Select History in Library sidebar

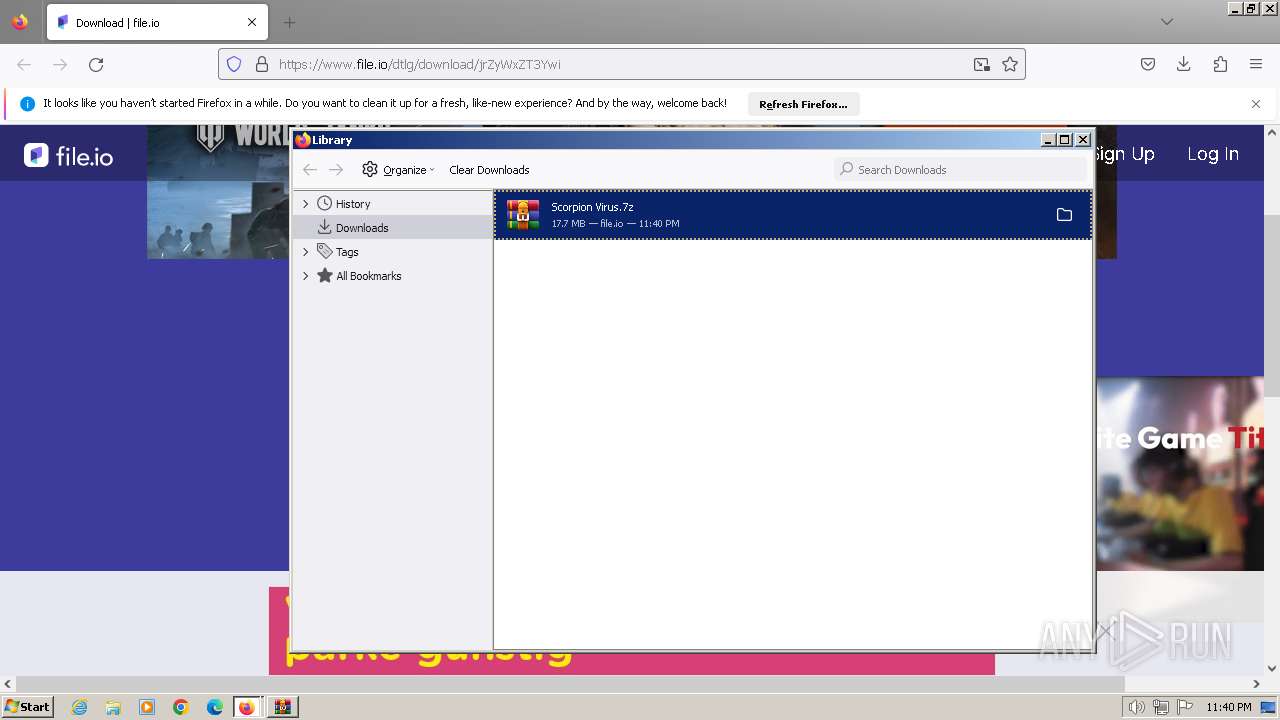click(353, 204)
